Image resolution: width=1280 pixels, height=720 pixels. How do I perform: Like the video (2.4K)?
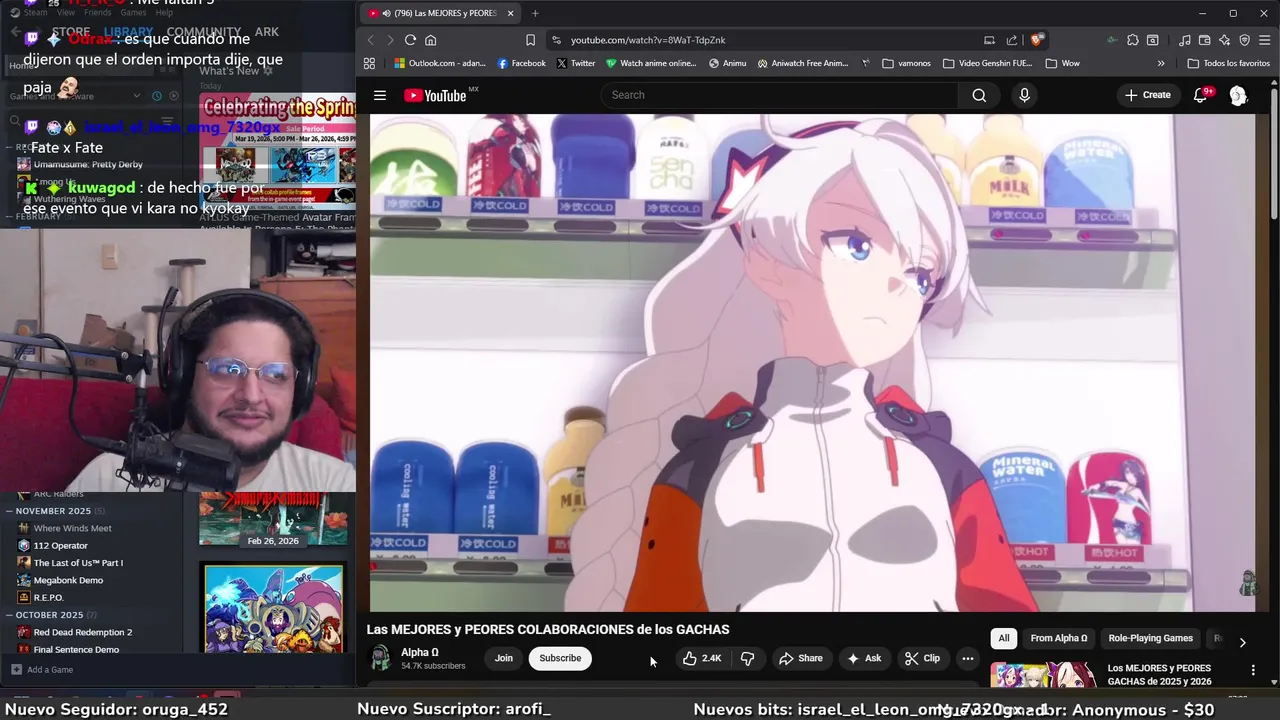coord(701,658)
